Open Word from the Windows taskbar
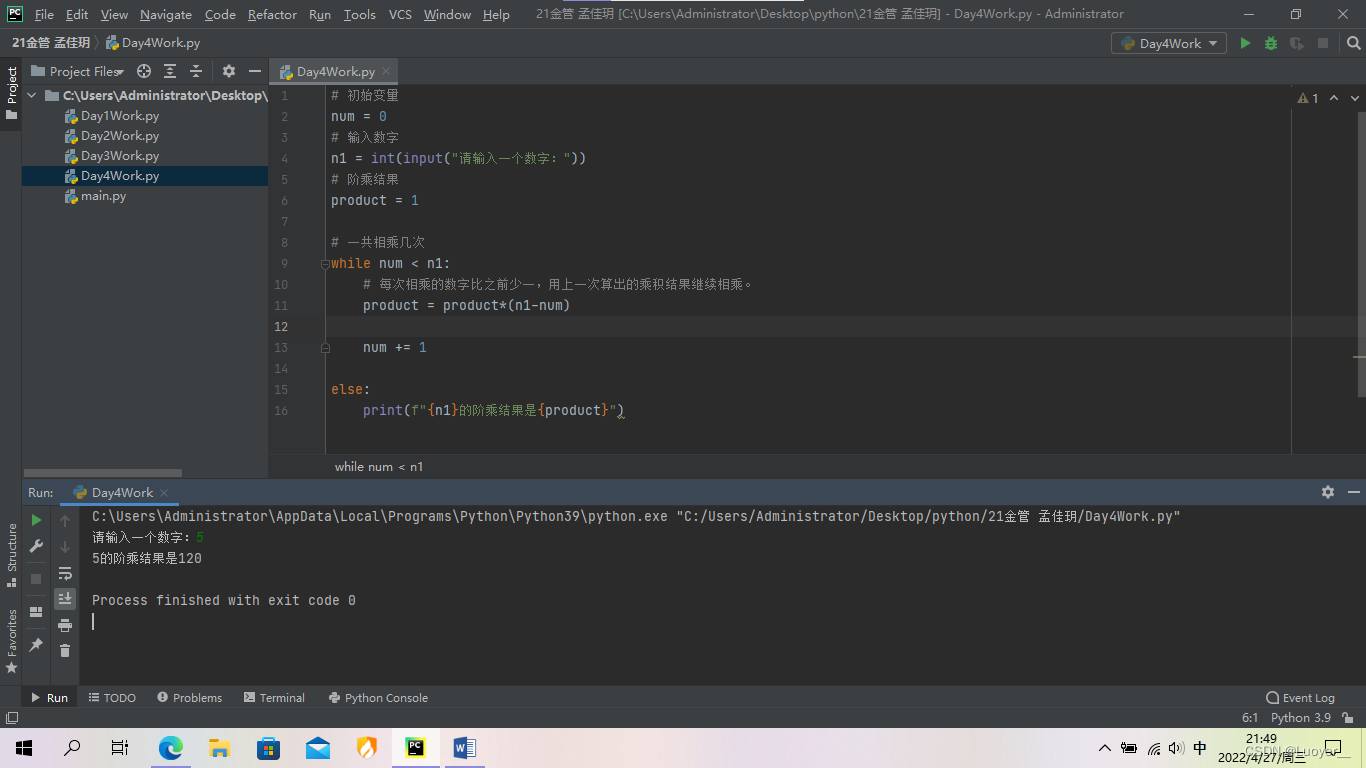The height and width of the screenshot is (768, 1366). [x=464, y=747]
